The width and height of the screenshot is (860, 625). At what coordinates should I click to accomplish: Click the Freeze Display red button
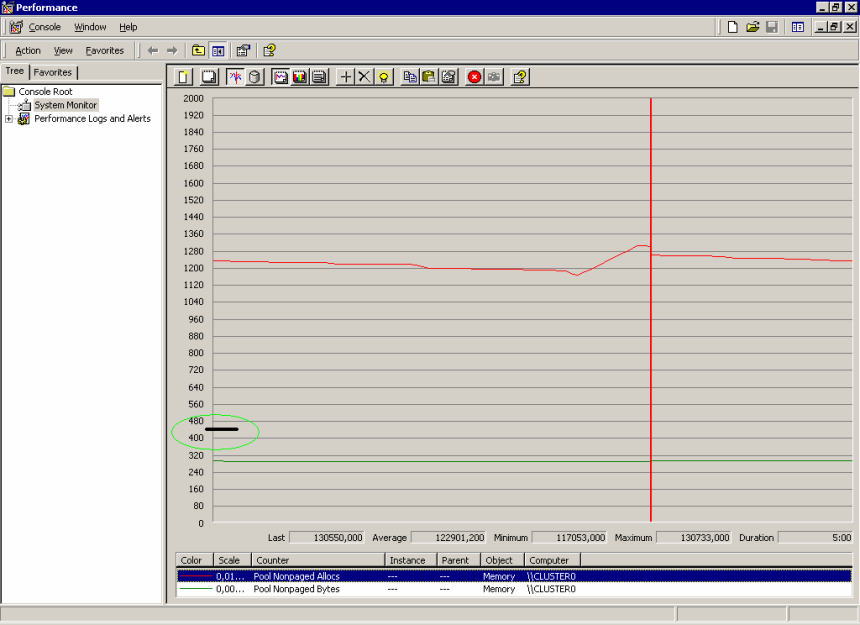coord(474,77)
